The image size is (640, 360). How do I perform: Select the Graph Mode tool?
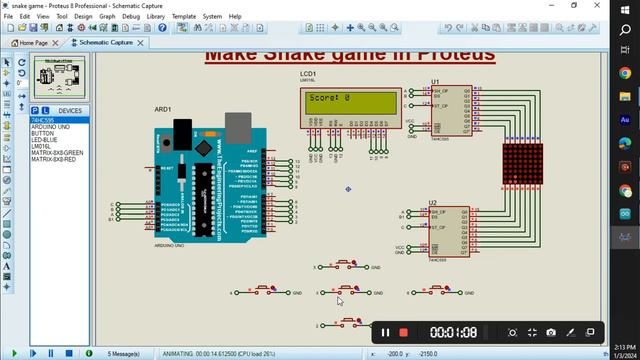coord(7,159)
